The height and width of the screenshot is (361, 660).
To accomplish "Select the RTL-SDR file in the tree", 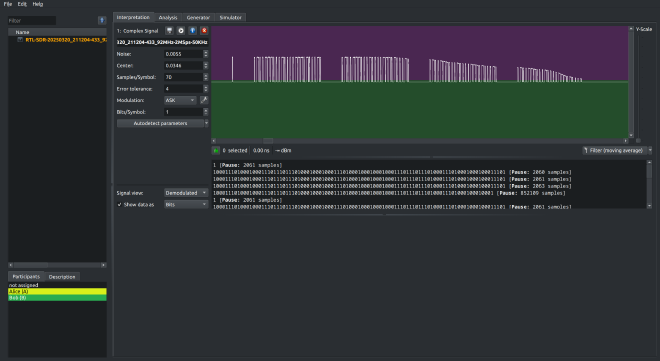I will [x=66, y=40].
